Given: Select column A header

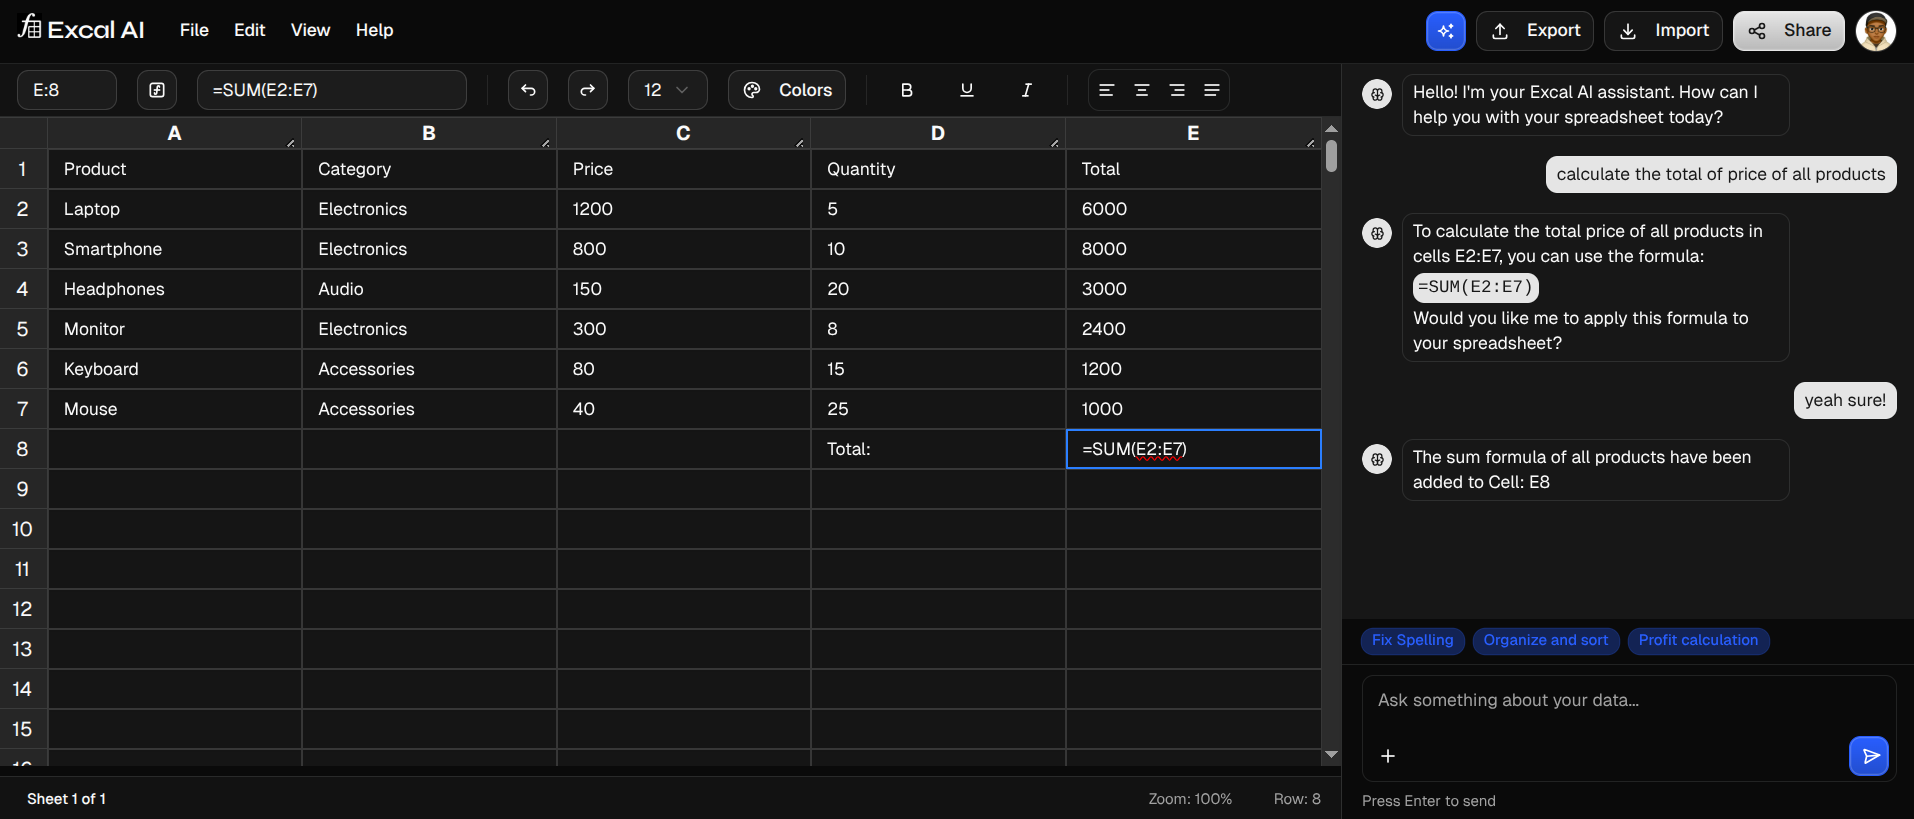Looking at the screenshot, I should click(175, 133).
